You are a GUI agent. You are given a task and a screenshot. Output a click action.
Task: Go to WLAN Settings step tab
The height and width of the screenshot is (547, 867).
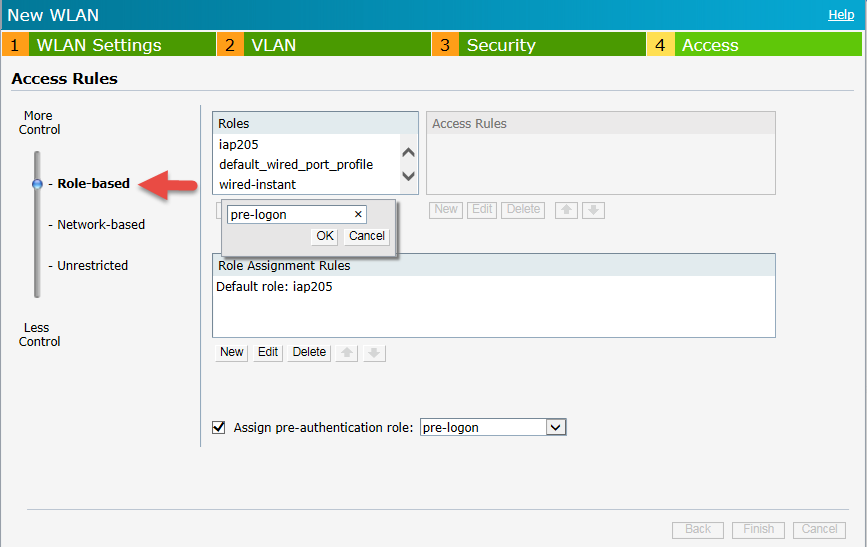coord(109,44)
